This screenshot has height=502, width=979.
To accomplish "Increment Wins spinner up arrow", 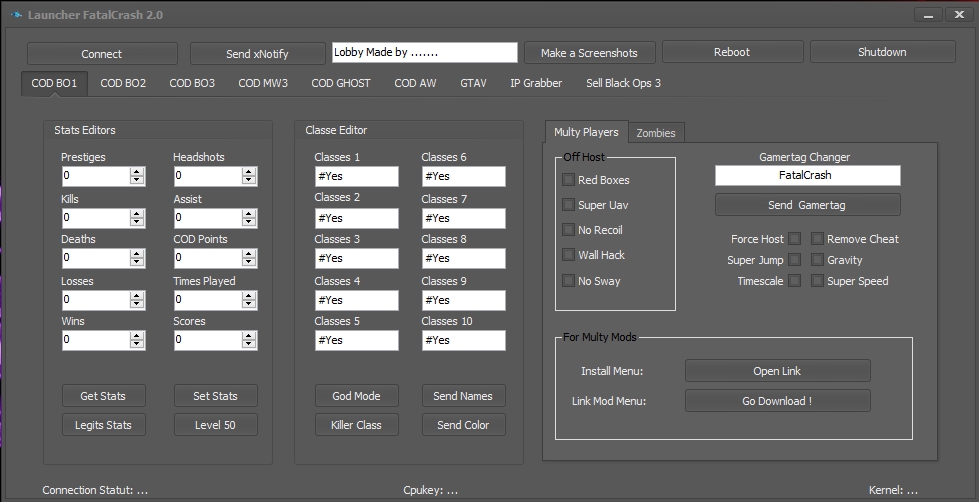I will 137,336.
